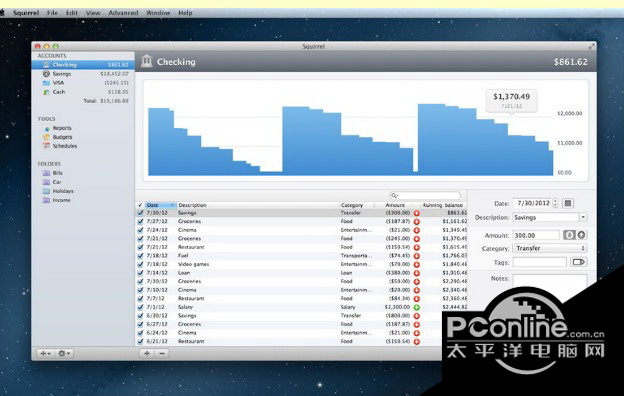
Task: Click the Amount field showing 300.00
Action: click(x=536, y=235)
